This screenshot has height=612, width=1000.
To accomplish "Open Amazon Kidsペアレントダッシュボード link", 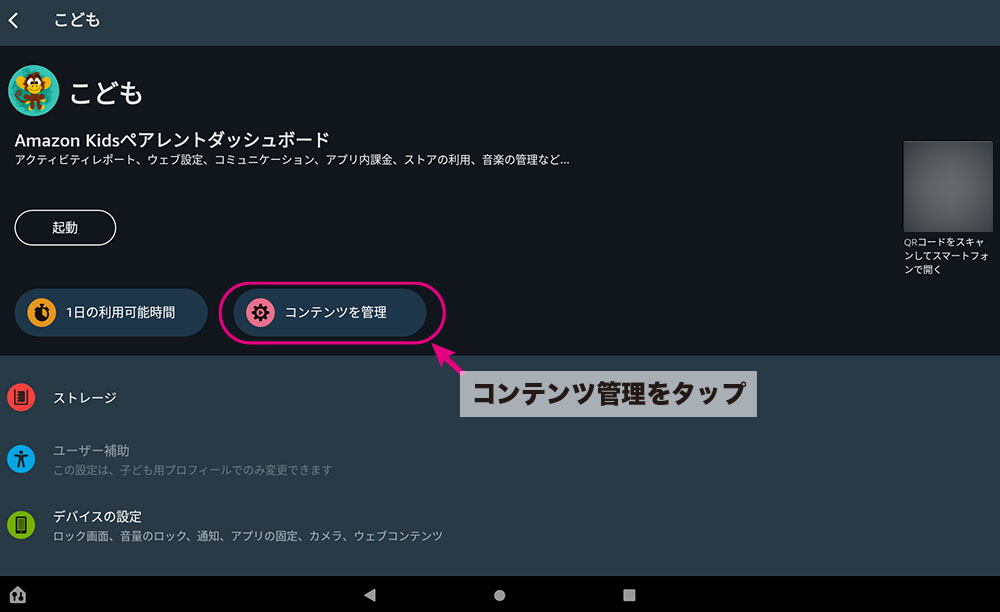I will [x=172, y=140].
